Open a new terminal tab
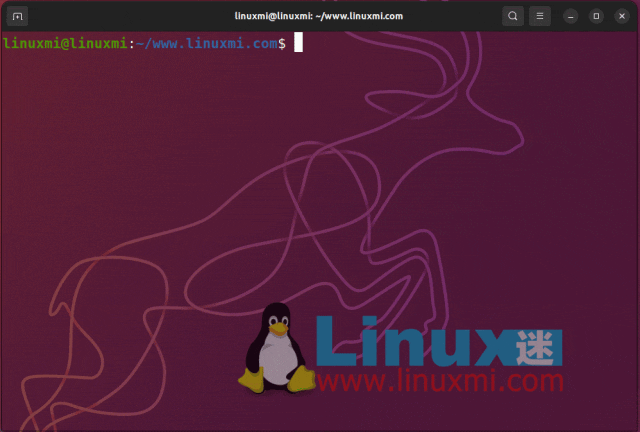The height and width of the screenshot is (432, 640). tap(17, 16)
